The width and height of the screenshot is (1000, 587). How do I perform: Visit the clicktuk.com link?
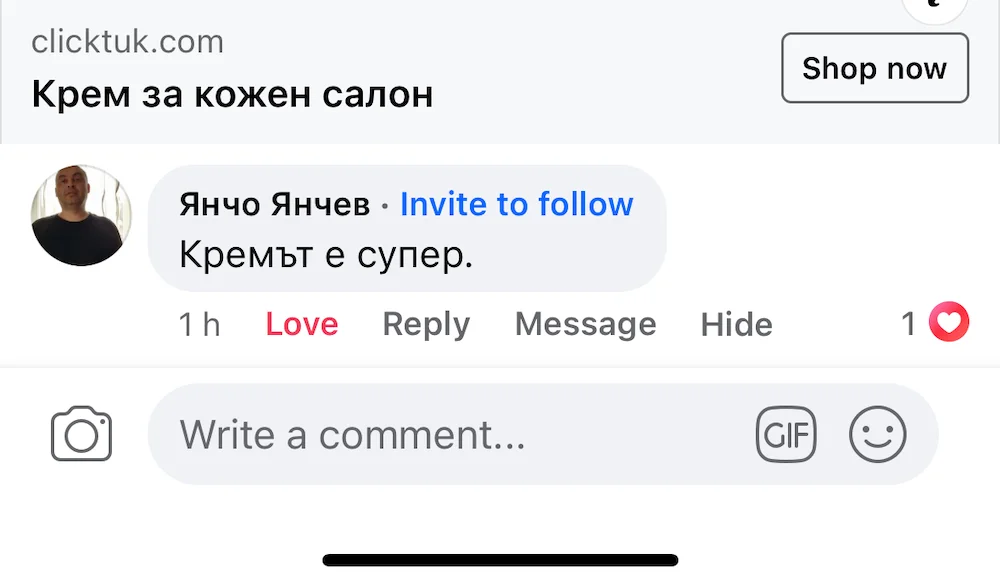pyautogui.click(x=126, y=41)
